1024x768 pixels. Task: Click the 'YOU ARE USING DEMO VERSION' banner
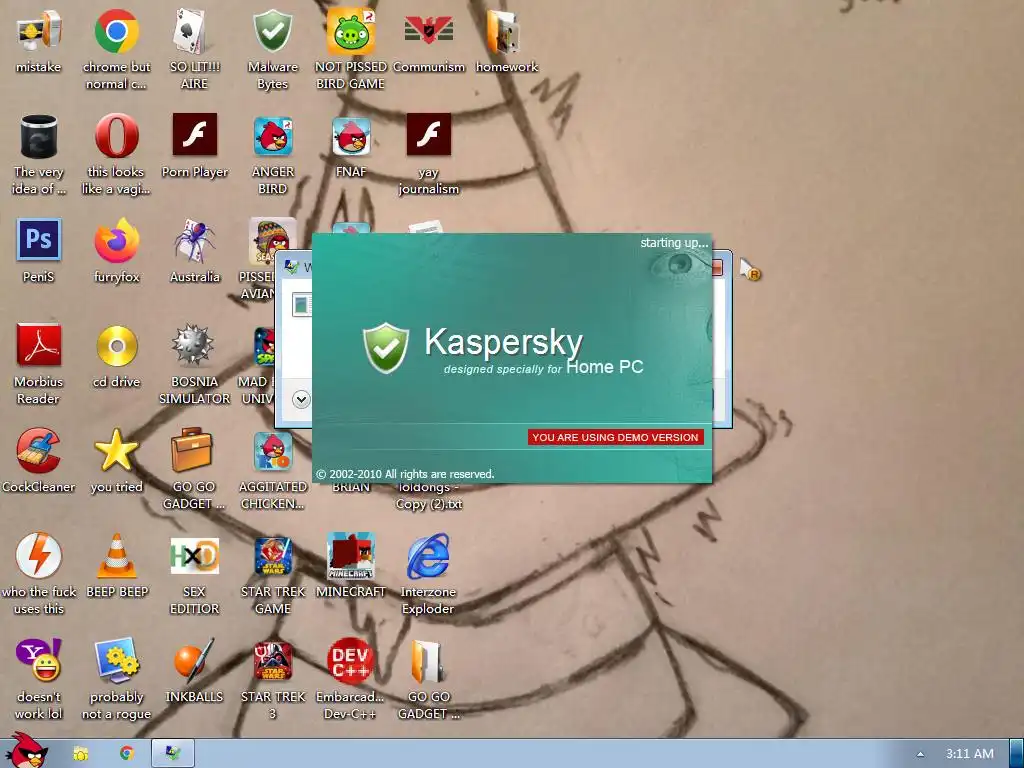615,438
